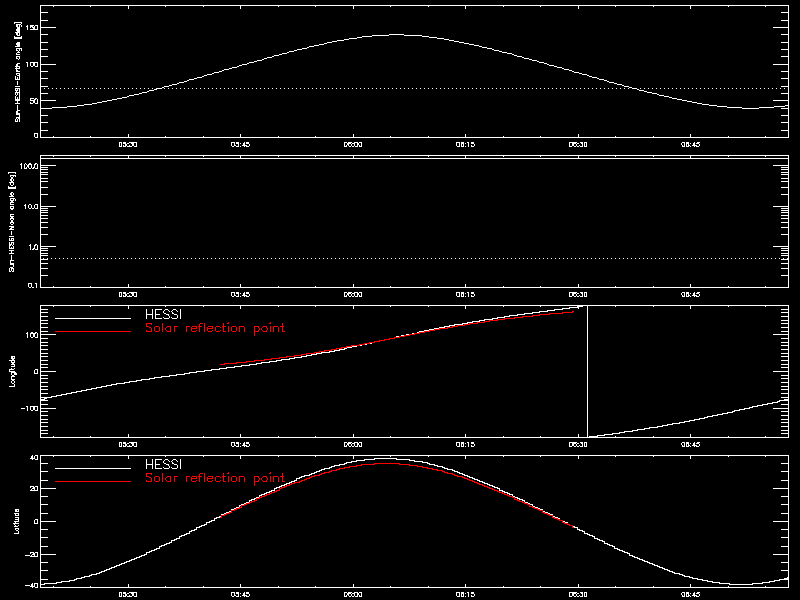
Task: Click red legend line sample in Longitude plot
Action: (93, 332)
